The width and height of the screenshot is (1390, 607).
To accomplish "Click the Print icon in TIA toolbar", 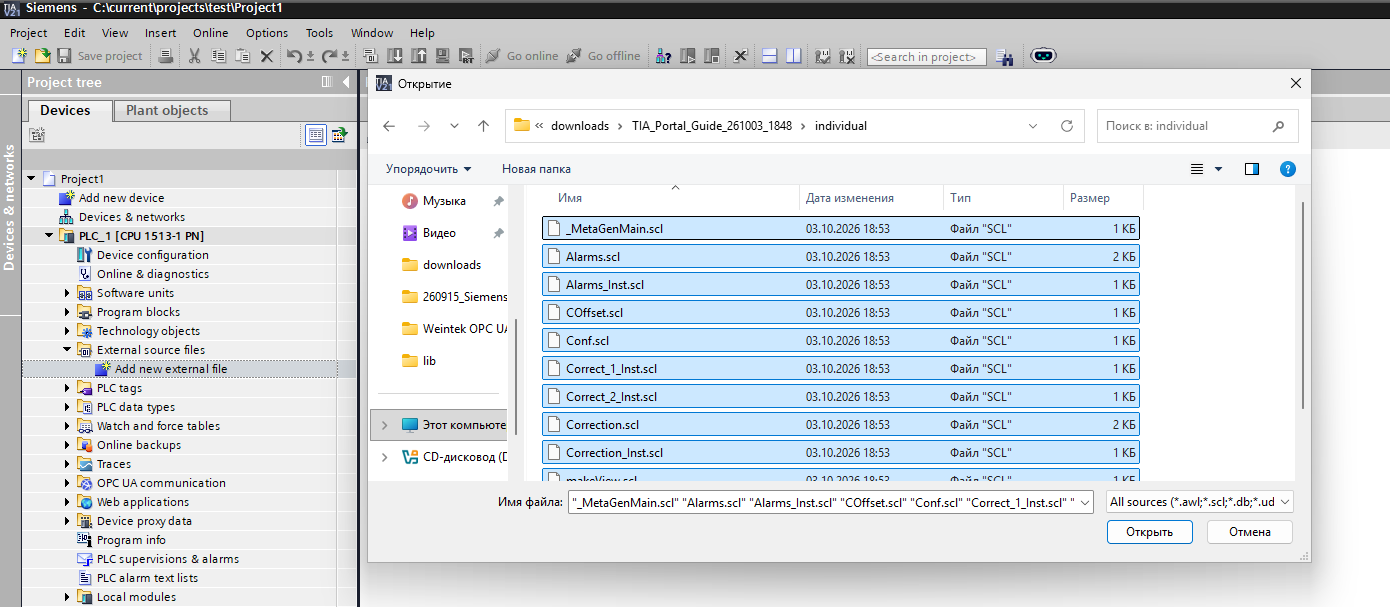I will tap(166, 56).
